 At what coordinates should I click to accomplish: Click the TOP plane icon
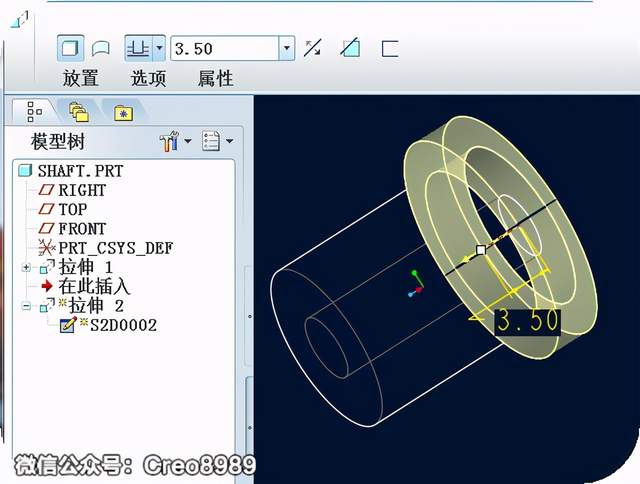click(x=46, y=209)
